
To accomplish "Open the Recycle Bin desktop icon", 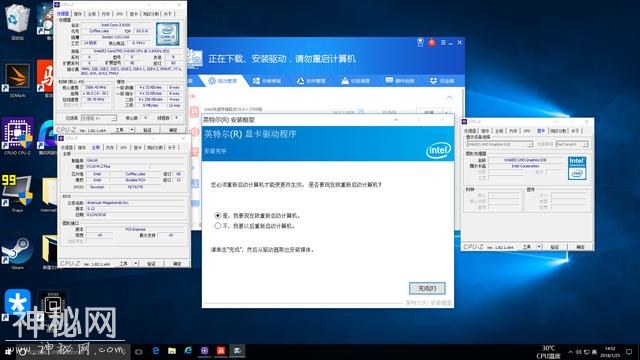I will [17, 21].
